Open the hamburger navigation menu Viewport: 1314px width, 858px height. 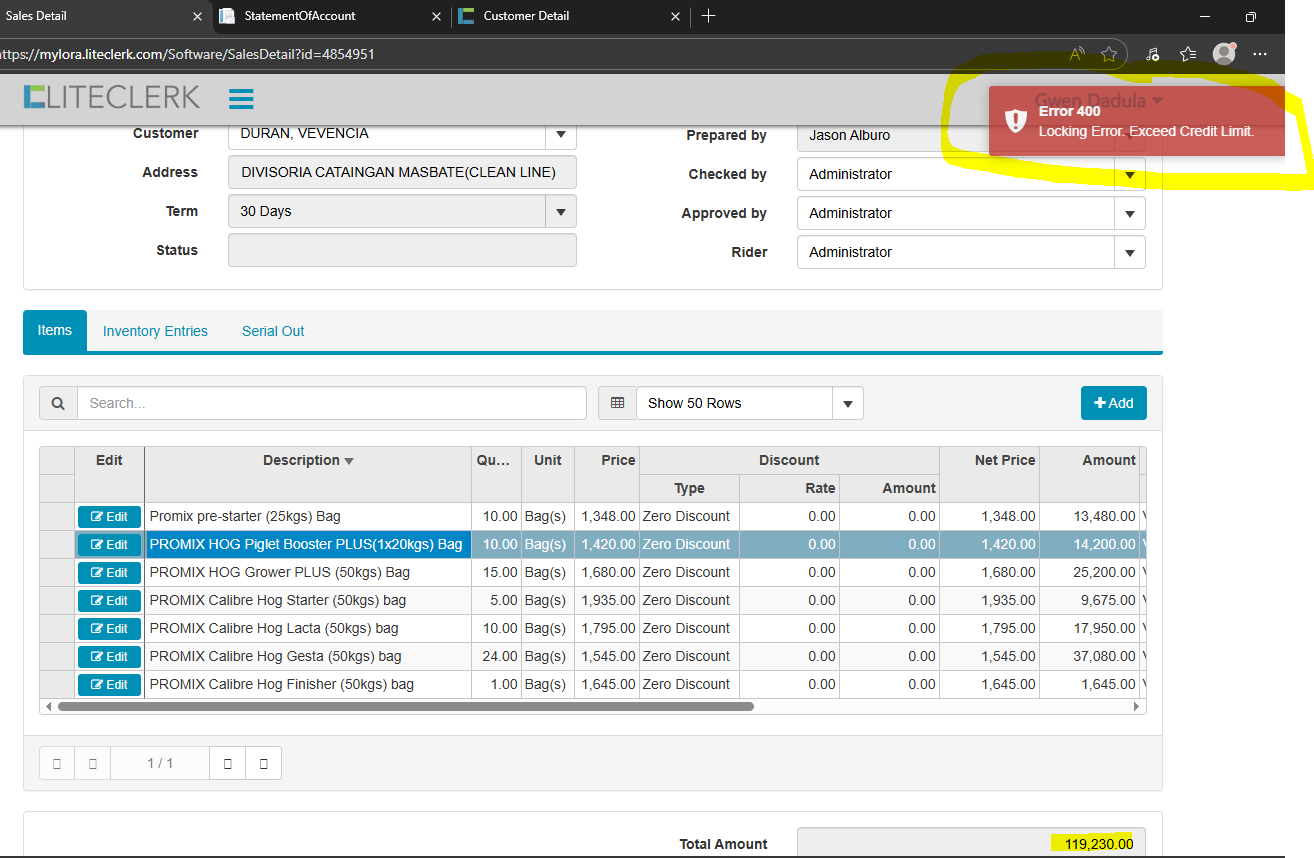pyautogui.click(x=241, y=98)
